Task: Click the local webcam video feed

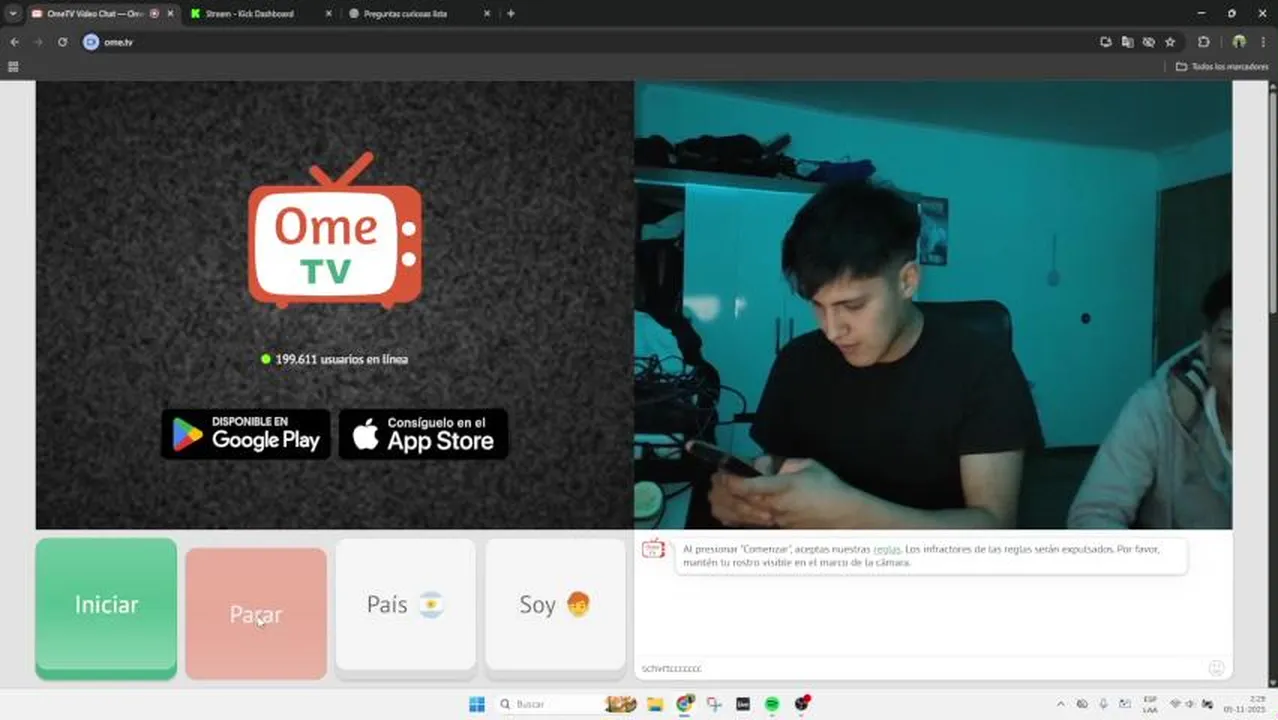Action: (x=933, y=305)
